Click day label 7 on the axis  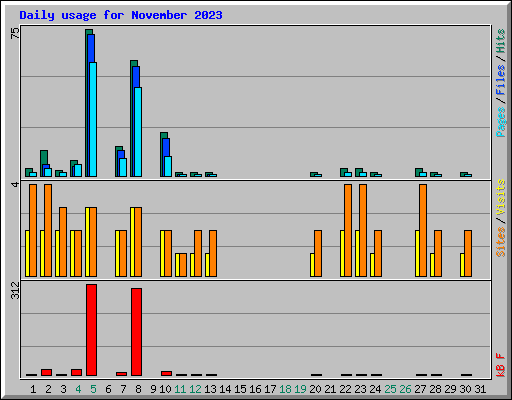pyautogui.click(x=123, y=389)
